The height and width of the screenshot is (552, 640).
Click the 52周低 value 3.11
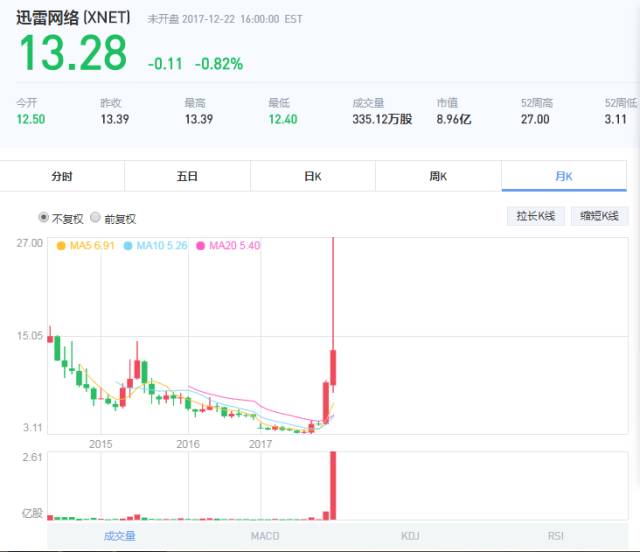click(616, 119)
